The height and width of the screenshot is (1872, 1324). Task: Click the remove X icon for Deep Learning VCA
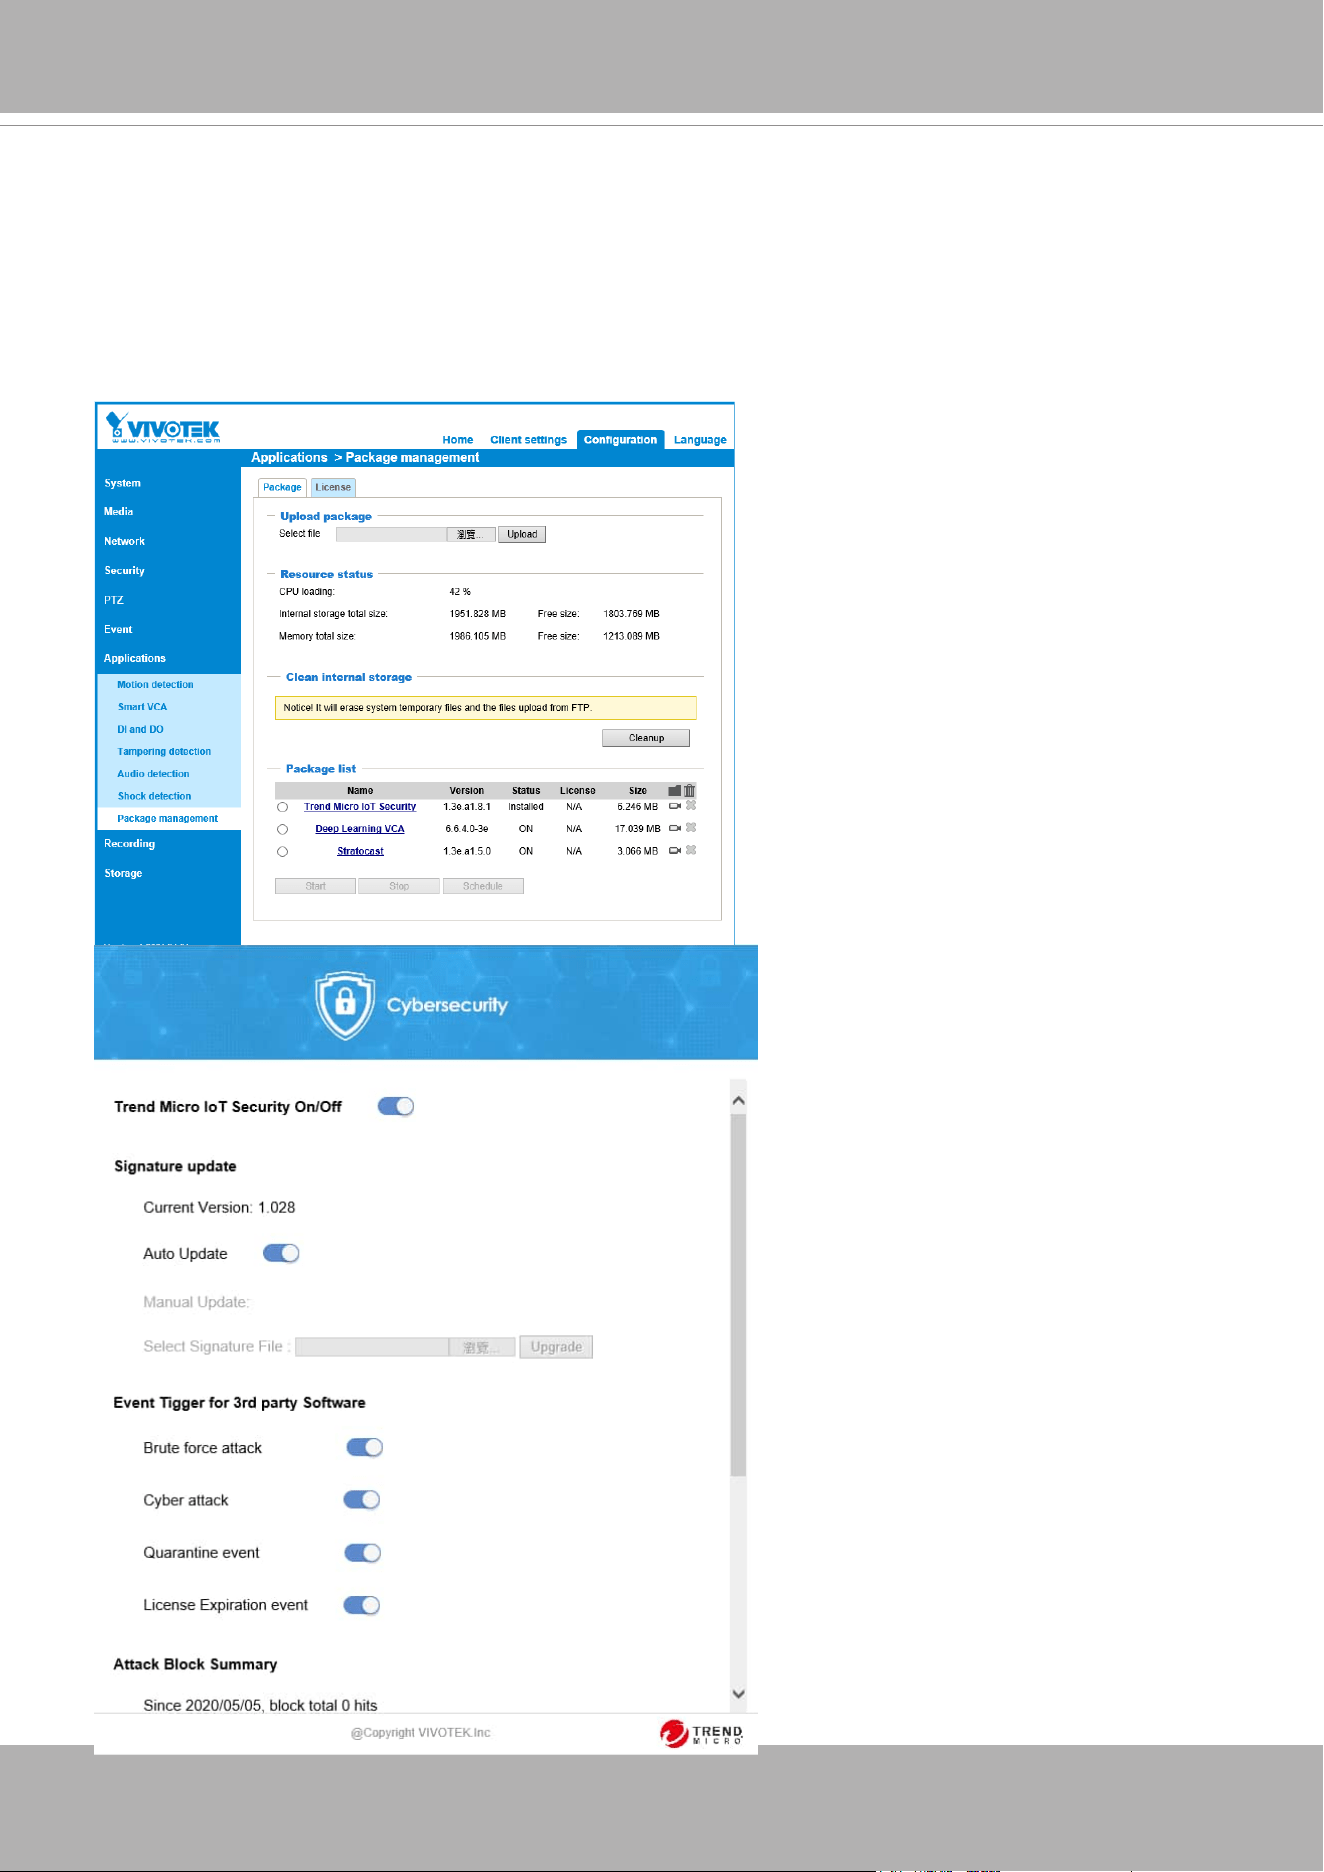691,828
